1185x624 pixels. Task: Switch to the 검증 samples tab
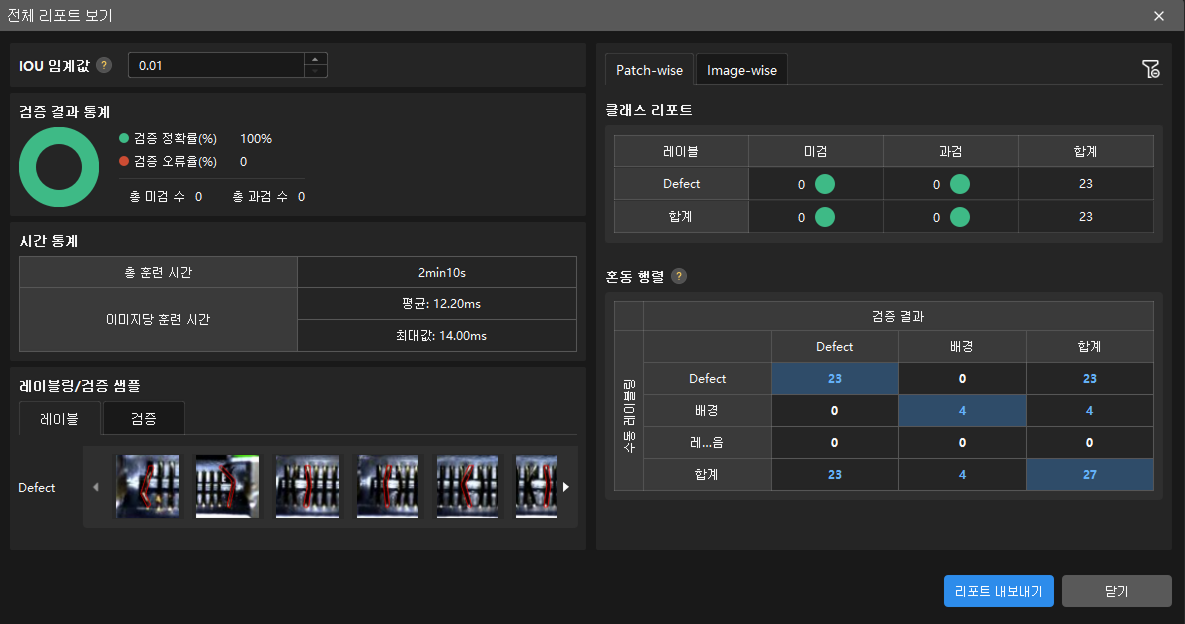point(143,419)
